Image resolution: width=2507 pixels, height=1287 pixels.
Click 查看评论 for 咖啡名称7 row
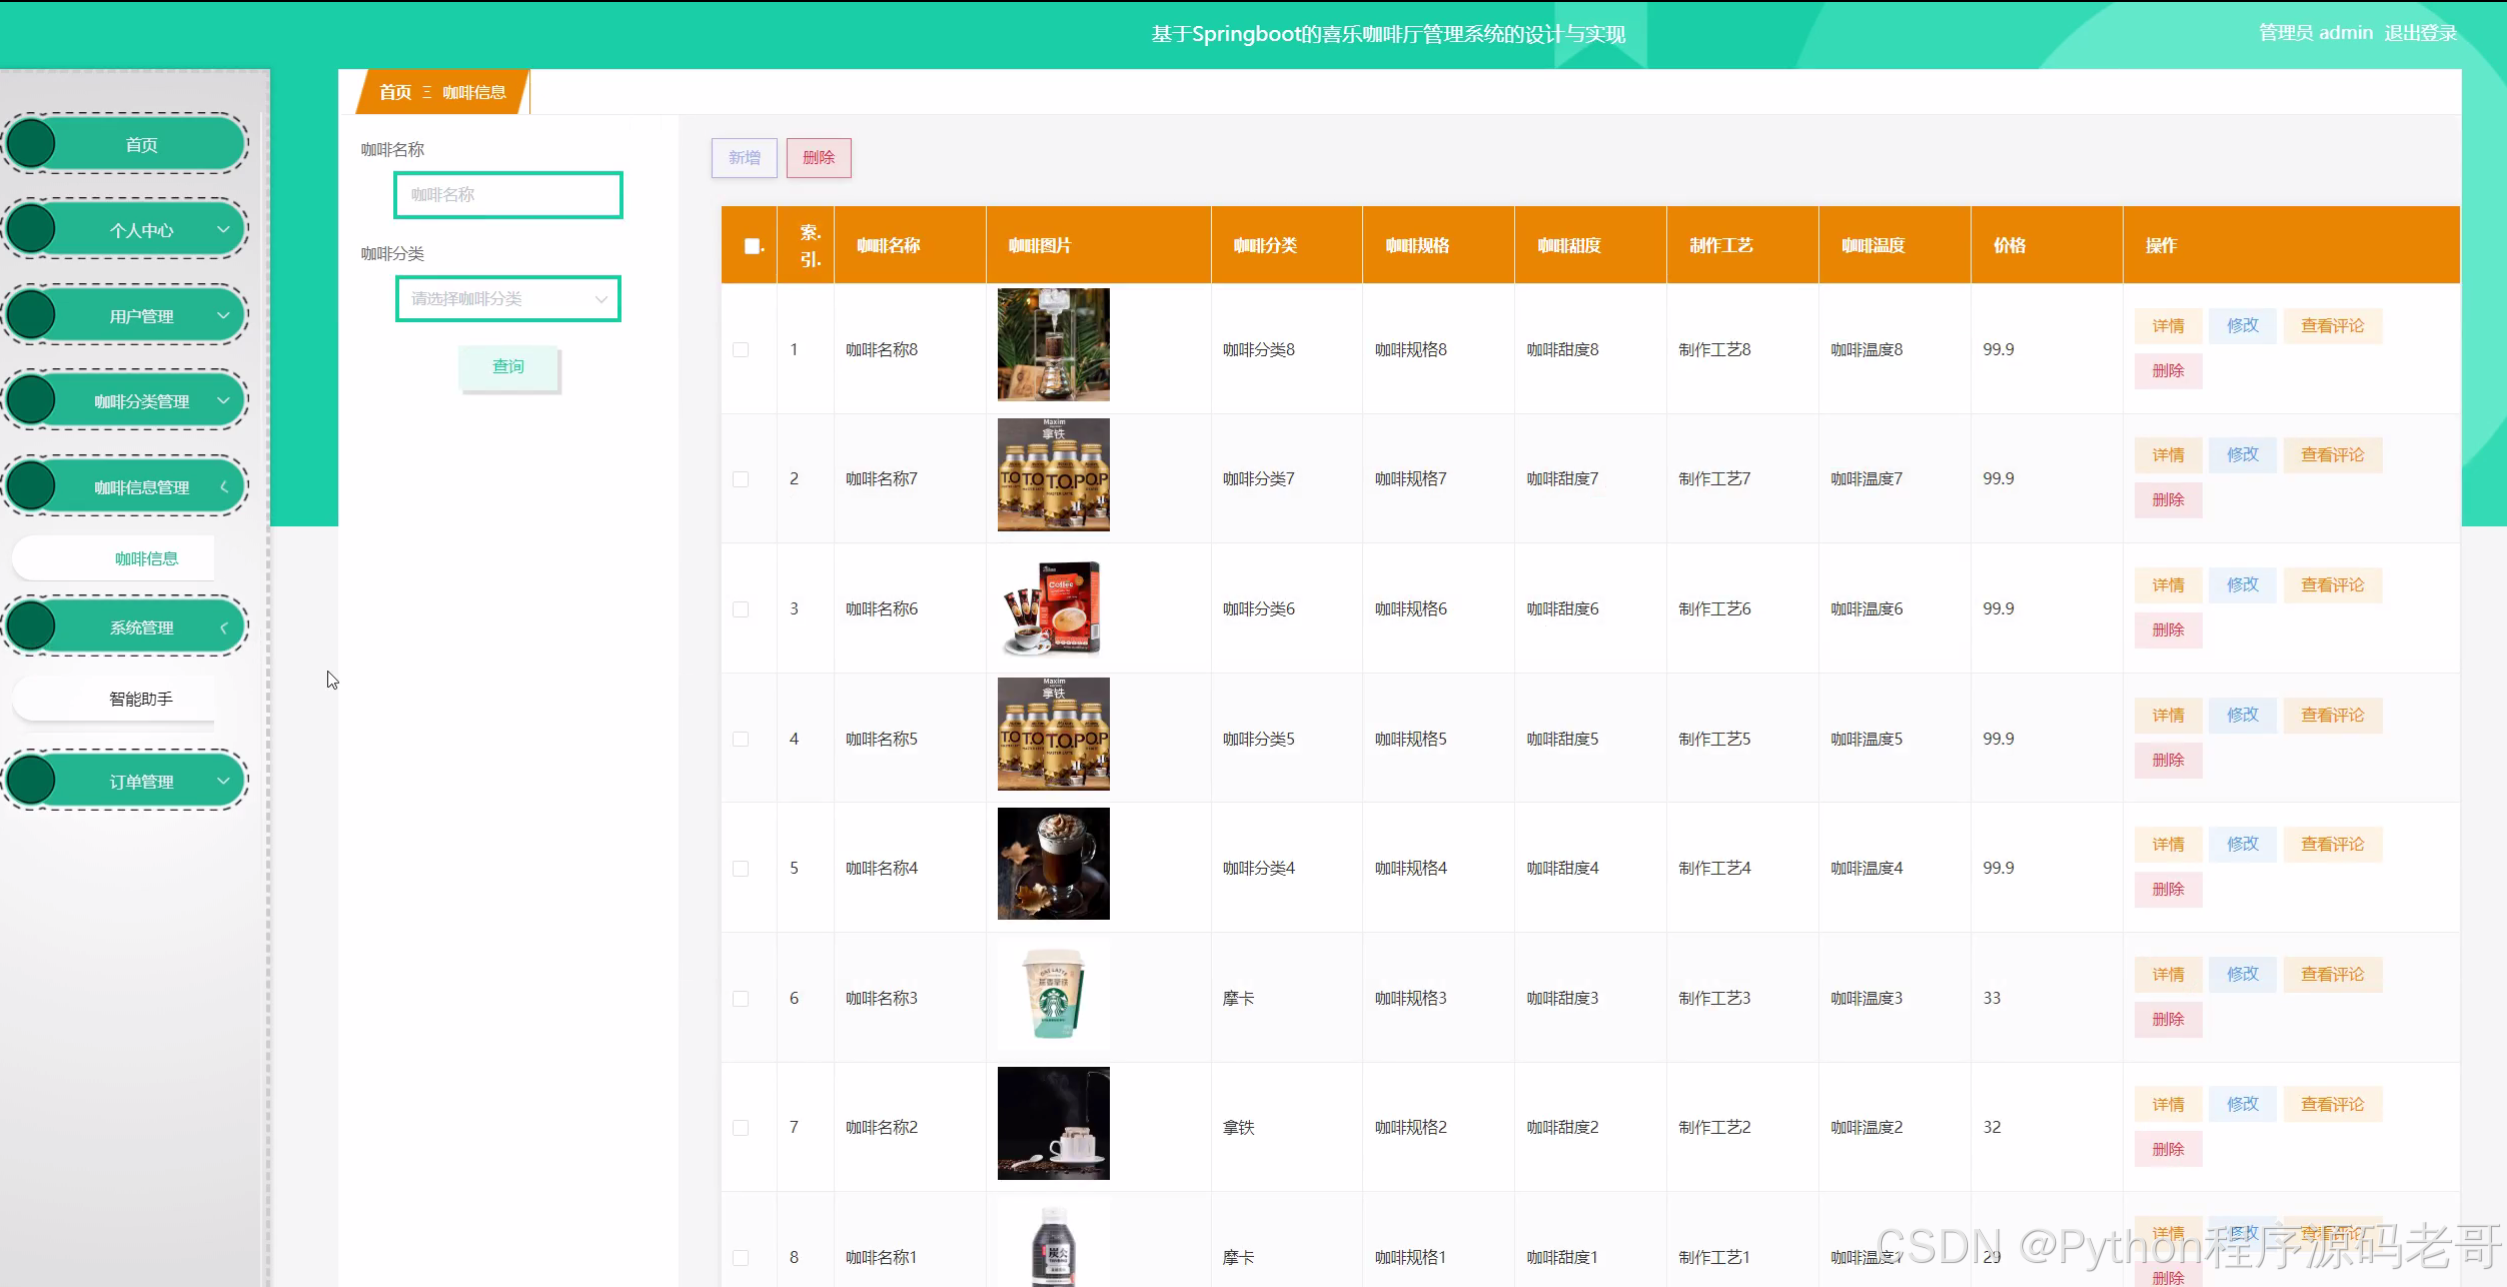point(2332,455)
